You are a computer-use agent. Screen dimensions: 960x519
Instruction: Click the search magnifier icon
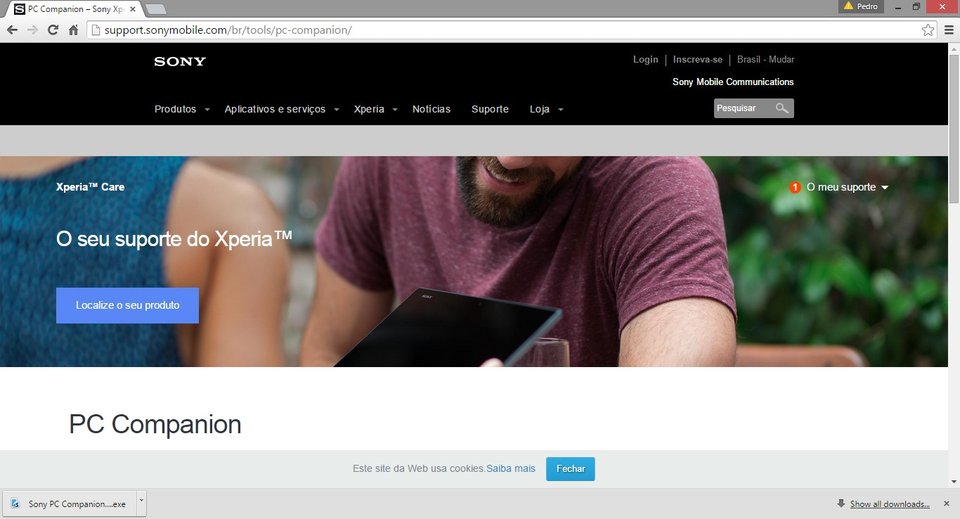click(x=782, y=108)
